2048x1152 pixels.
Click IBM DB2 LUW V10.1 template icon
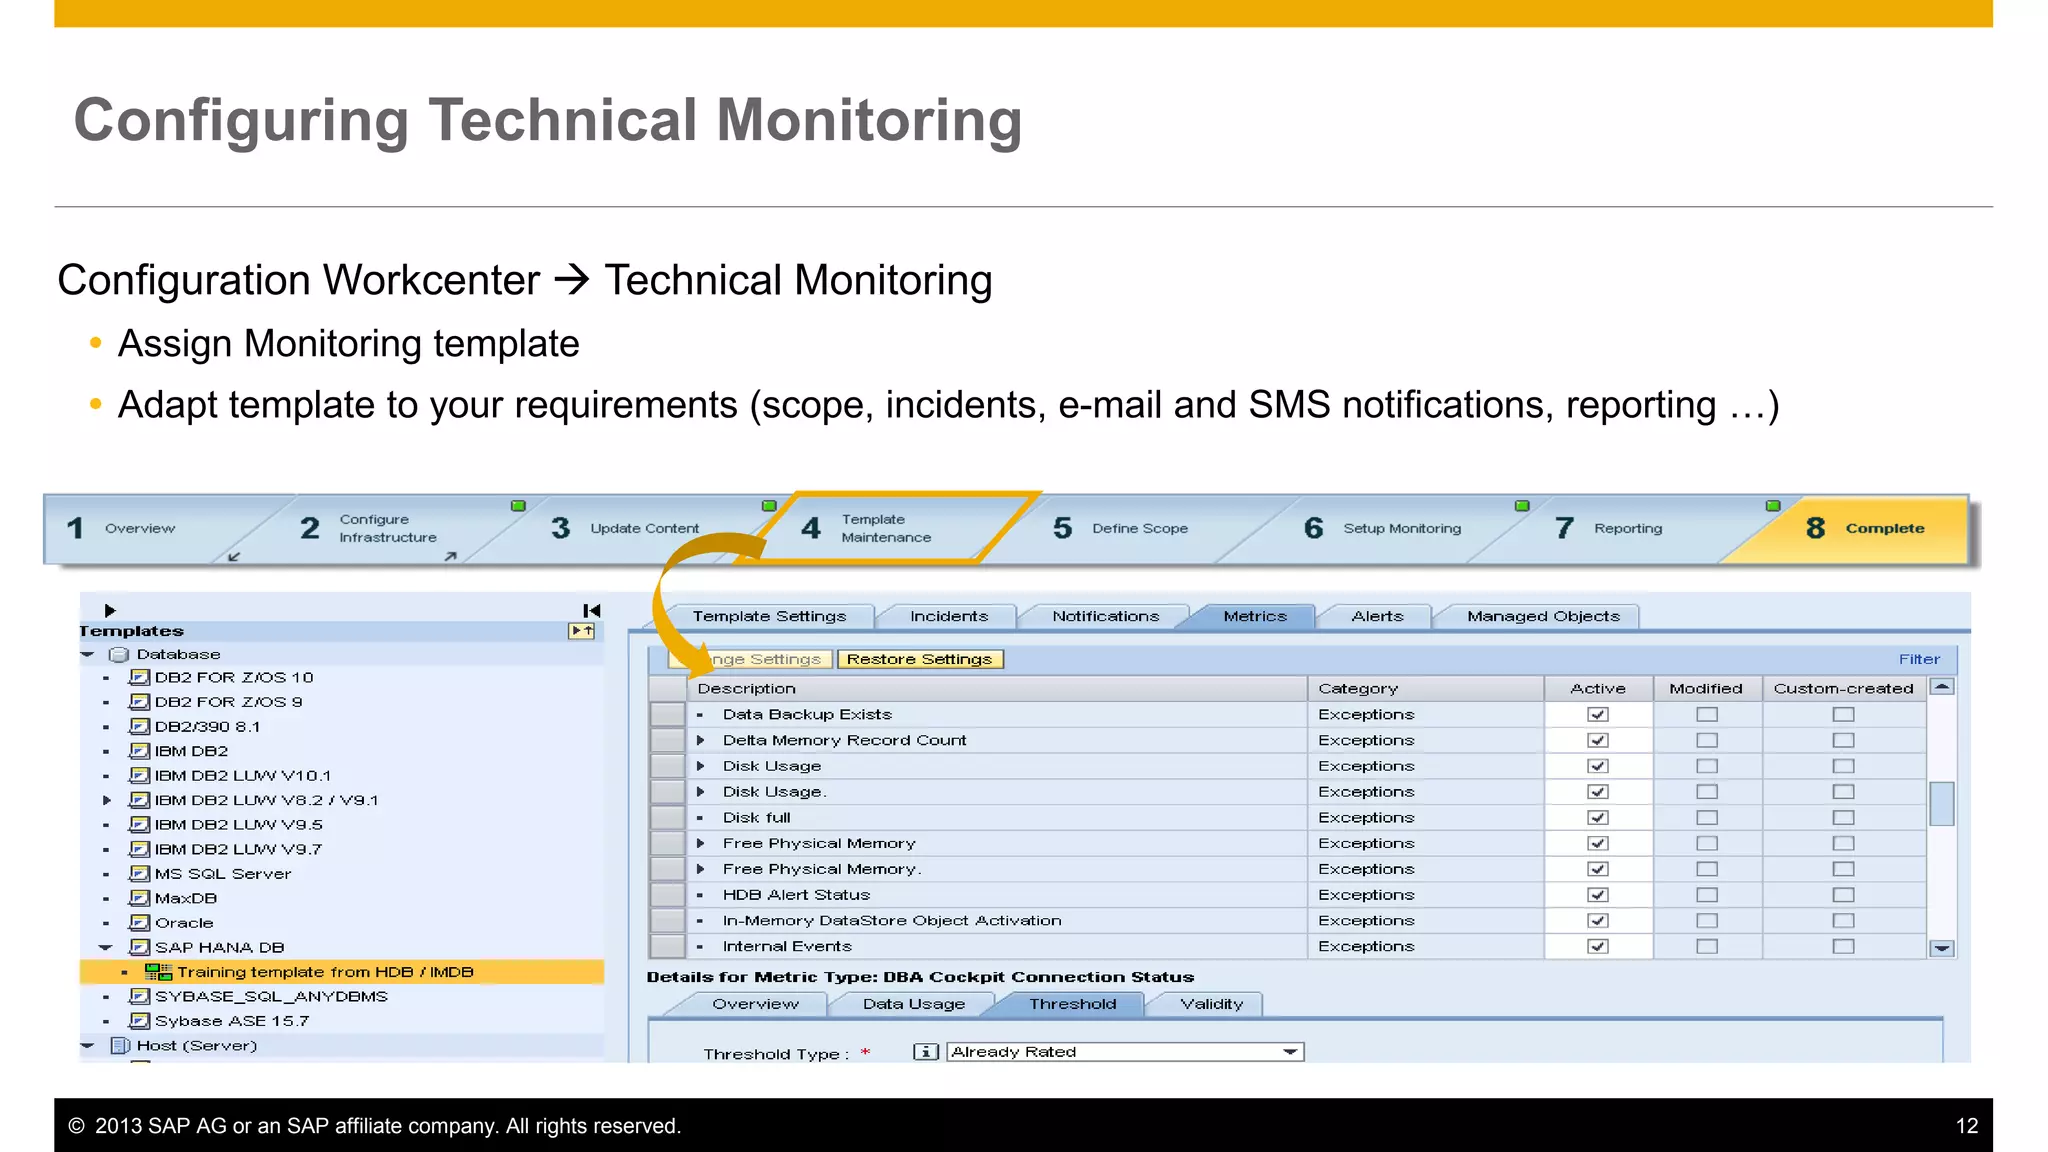click(x=140, y=775)
